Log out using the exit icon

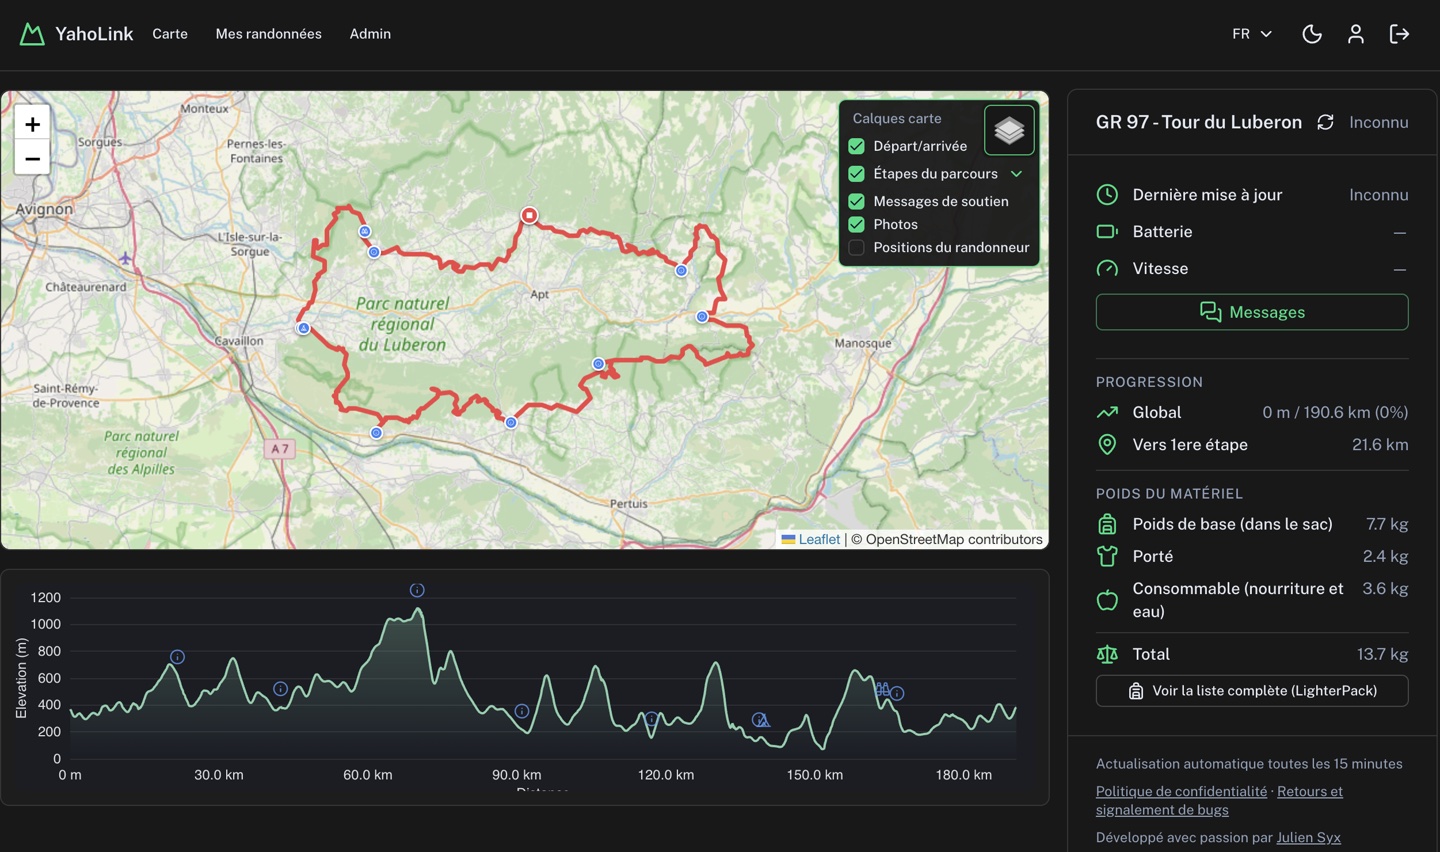(1400, 33)
